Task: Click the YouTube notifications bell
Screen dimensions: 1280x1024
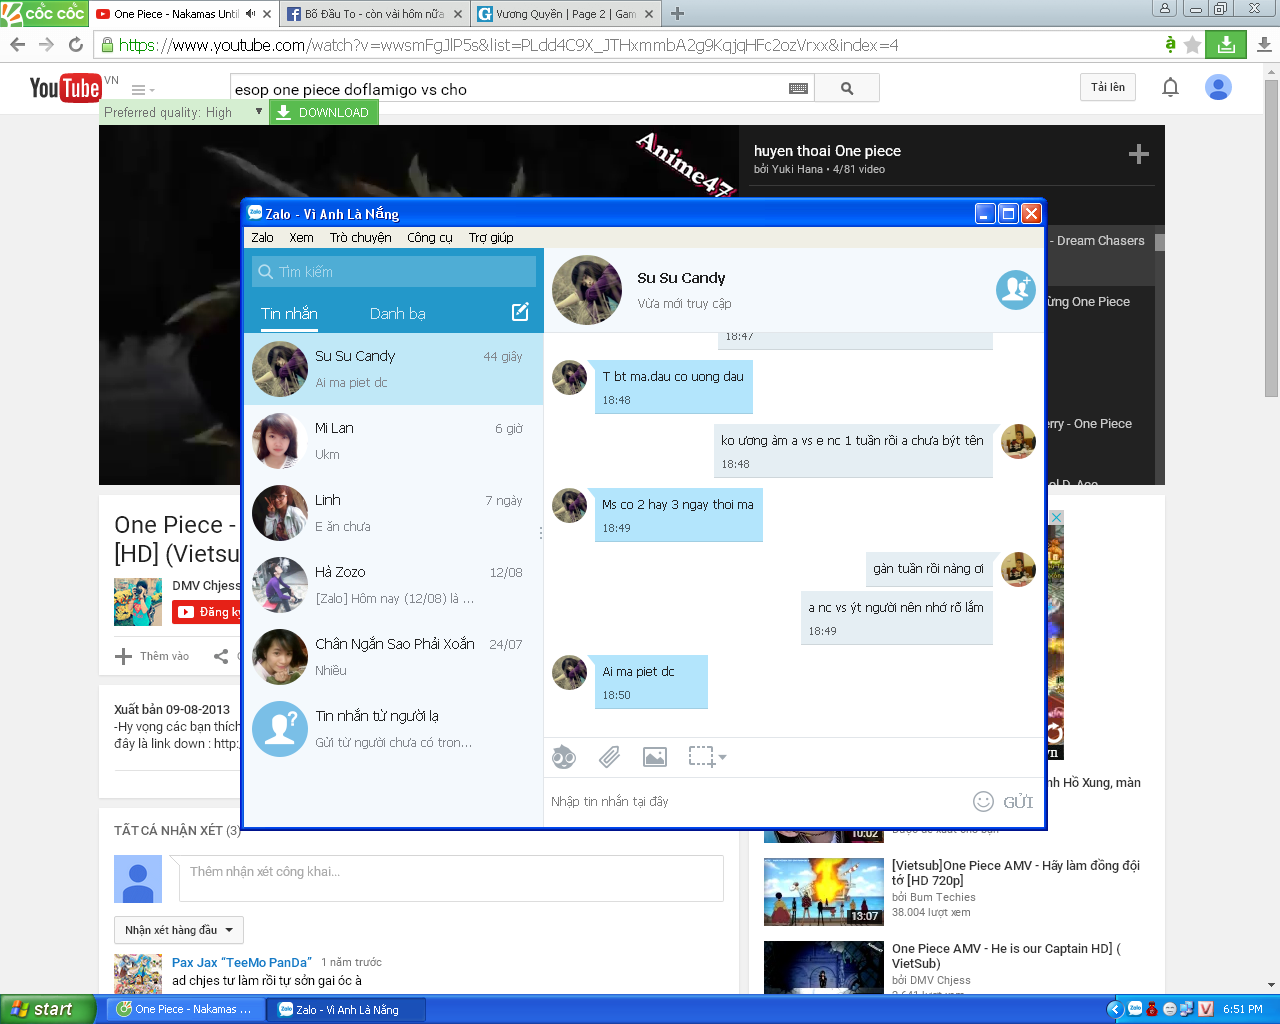Action: pyautogui.click(x=1170, y=88)
